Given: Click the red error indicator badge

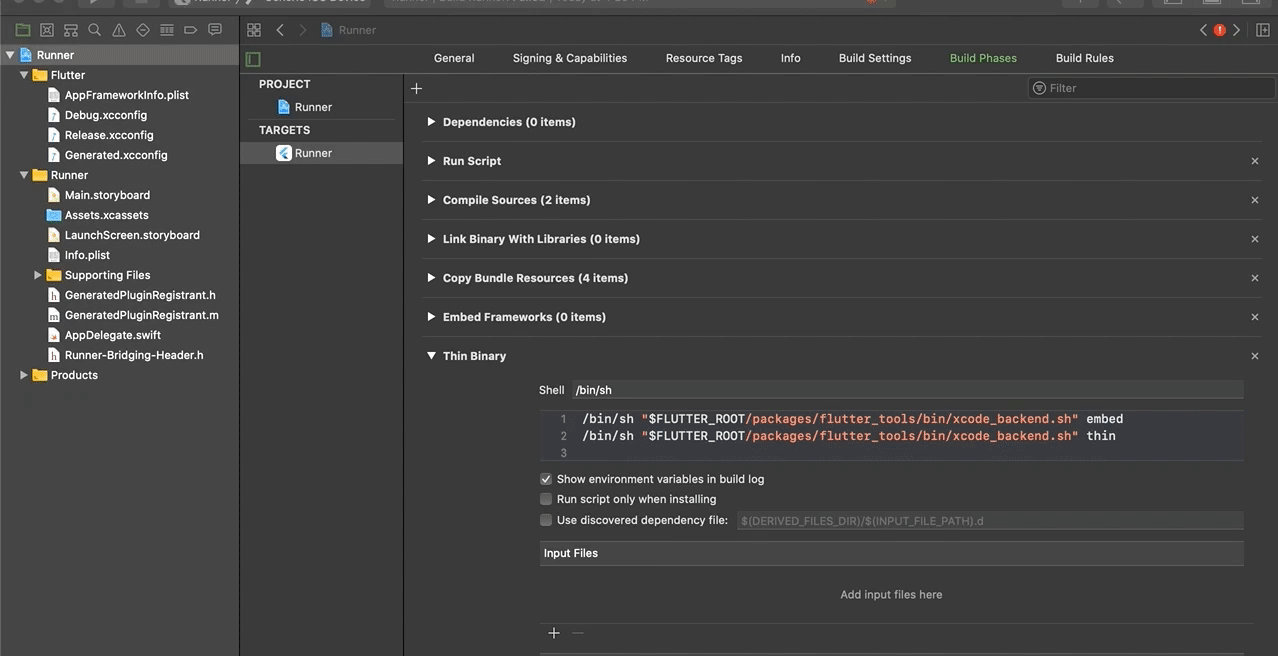Looking at the screenshot, I should (x=1220, y=30).
